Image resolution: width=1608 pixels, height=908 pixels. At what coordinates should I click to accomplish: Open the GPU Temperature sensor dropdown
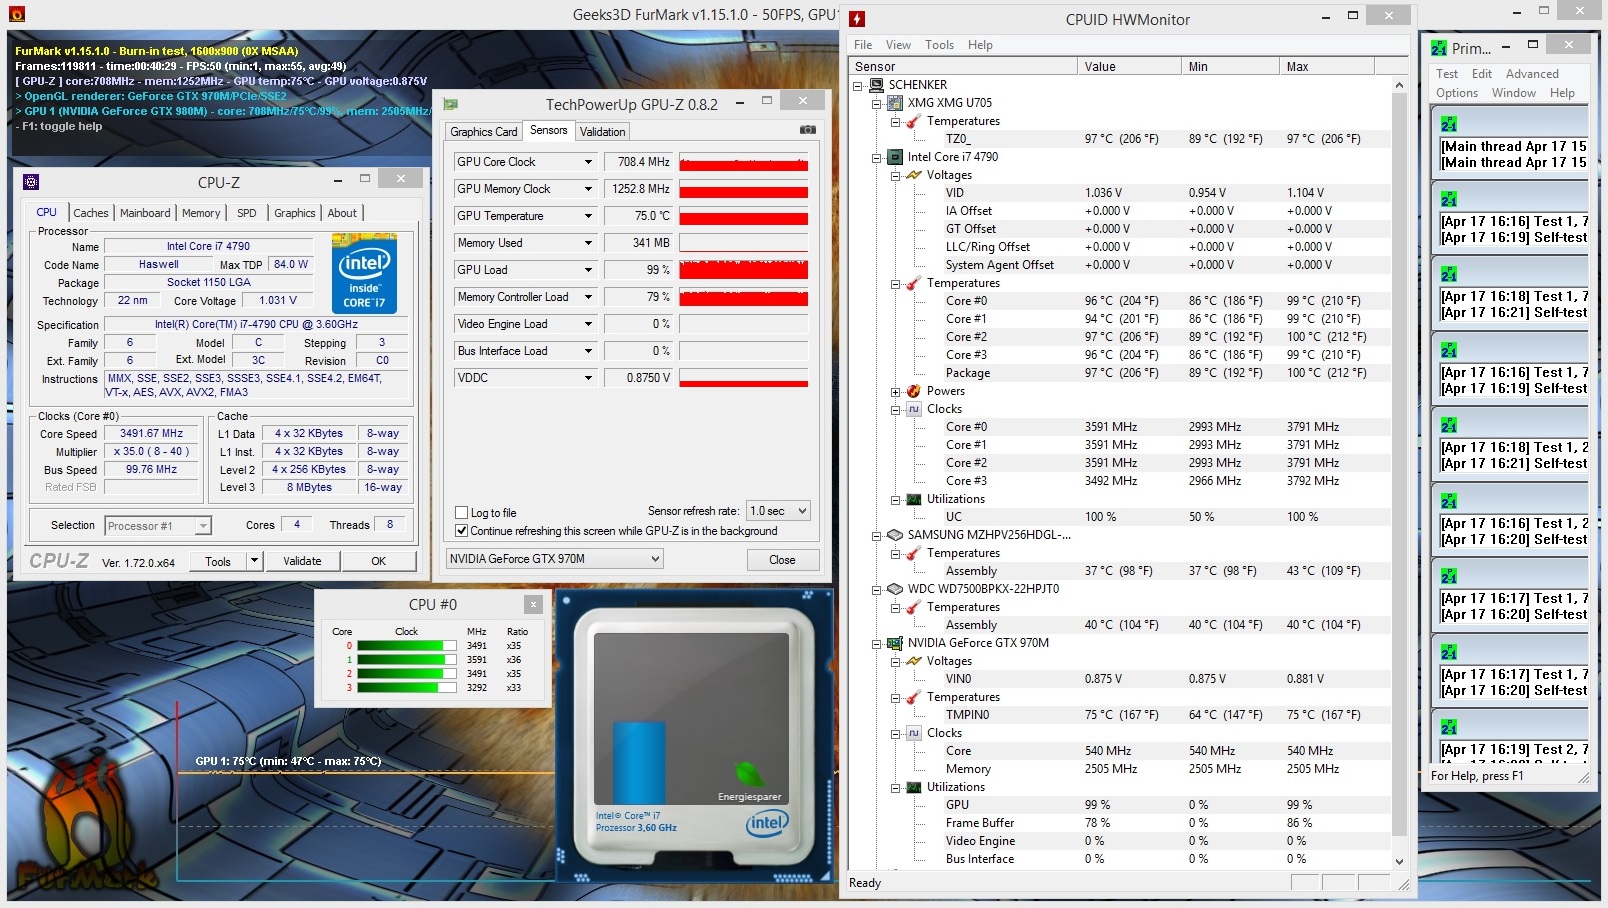(x=588, y=216)
